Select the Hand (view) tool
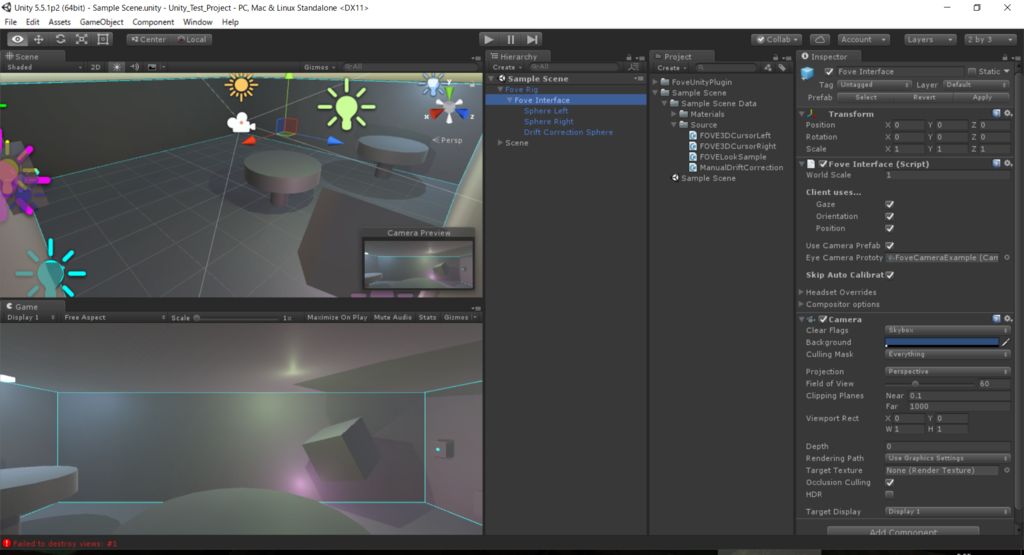1024x555 pixels. [17, 39]
